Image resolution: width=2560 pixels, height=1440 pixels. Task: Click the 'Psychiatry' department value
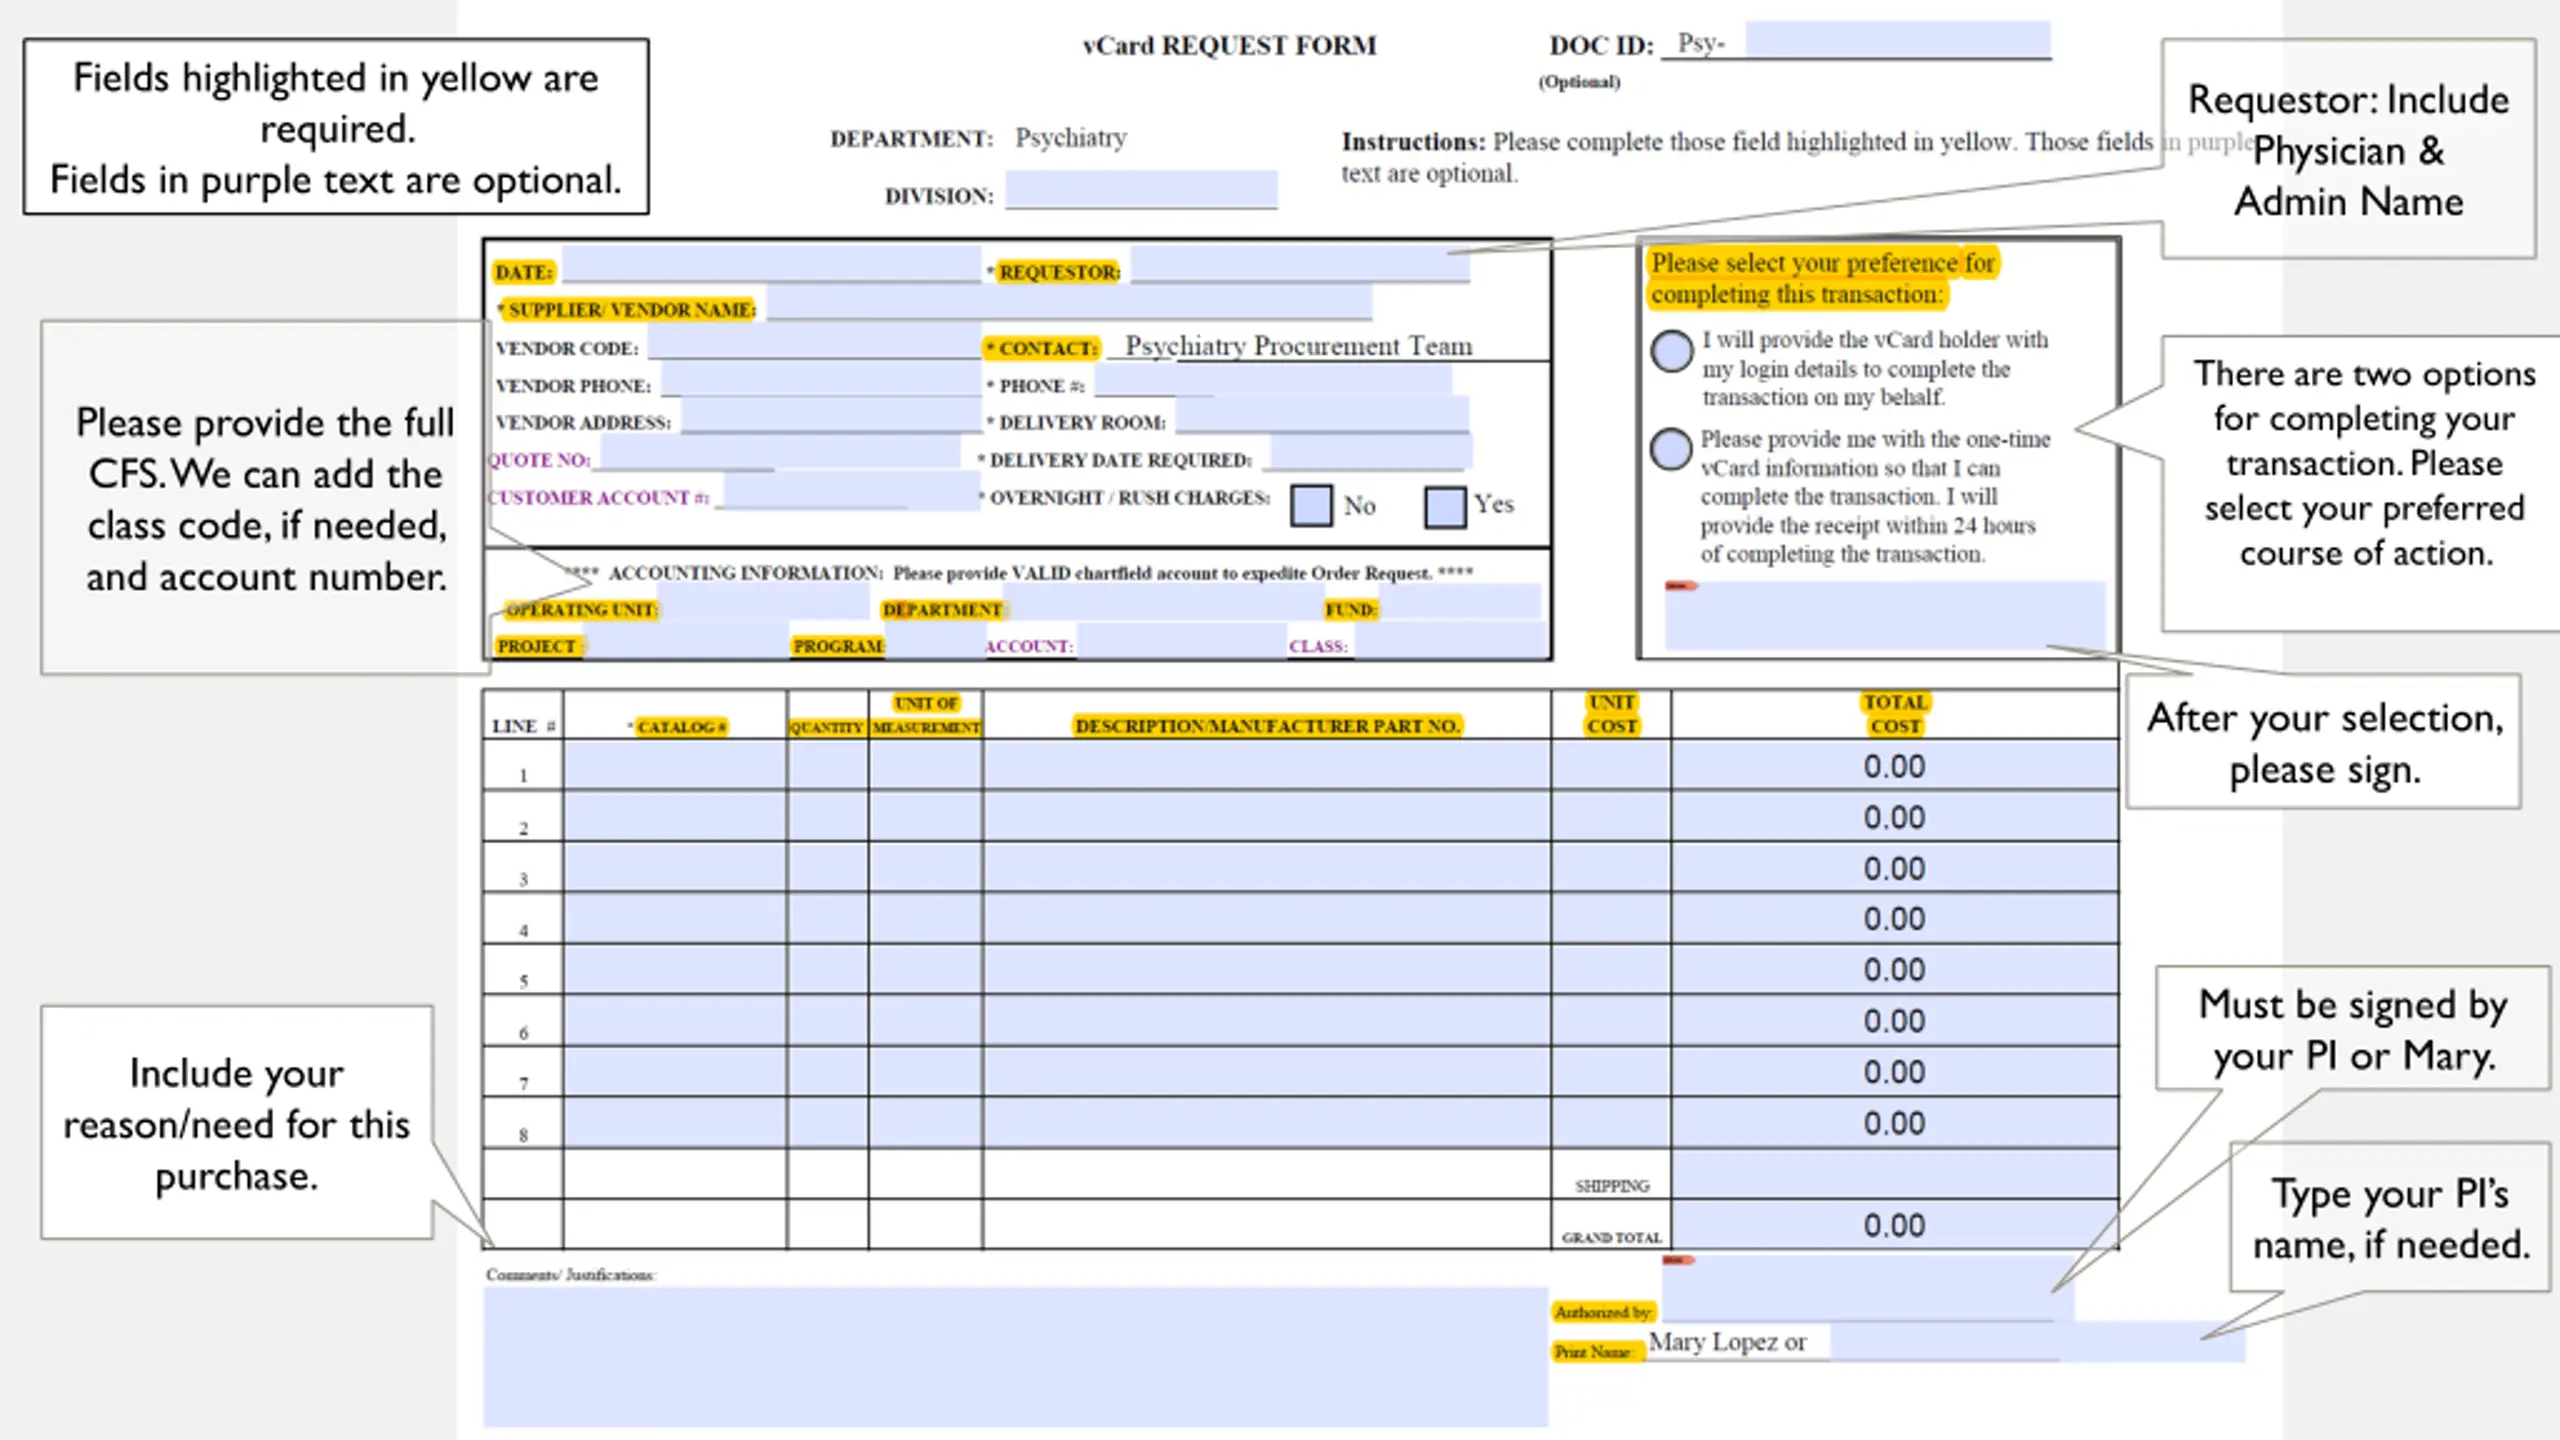coord(1071,138)
